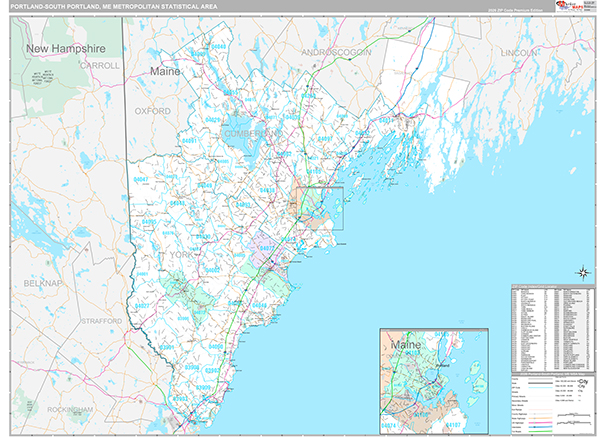
Task: Click the OXFORD county label
Action: [153, 111]
